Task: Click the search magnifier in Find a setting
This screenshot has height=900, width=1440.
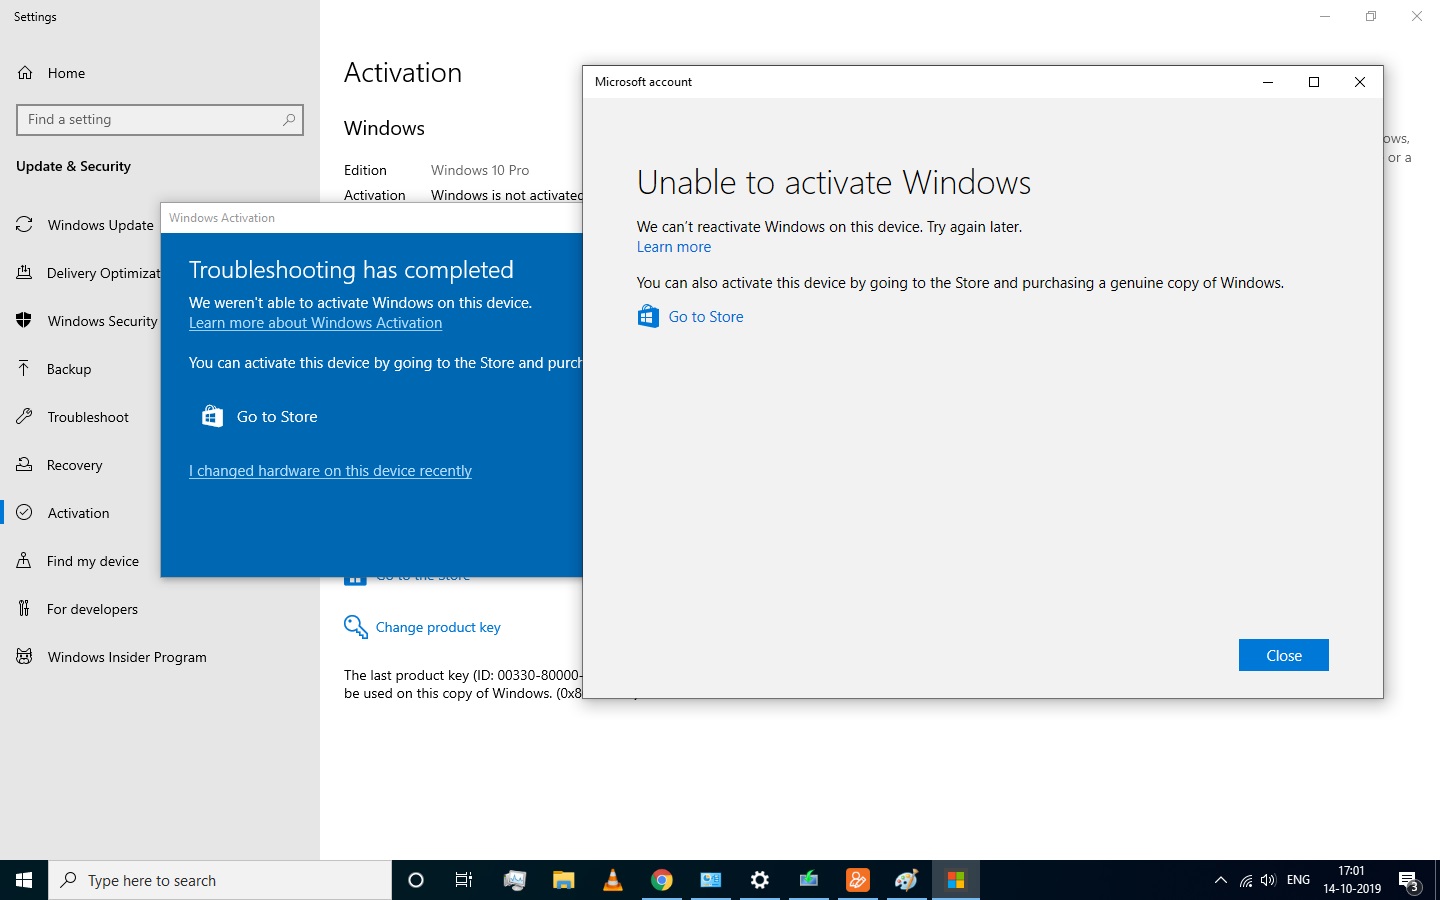Action: click(x=289, y=119)
